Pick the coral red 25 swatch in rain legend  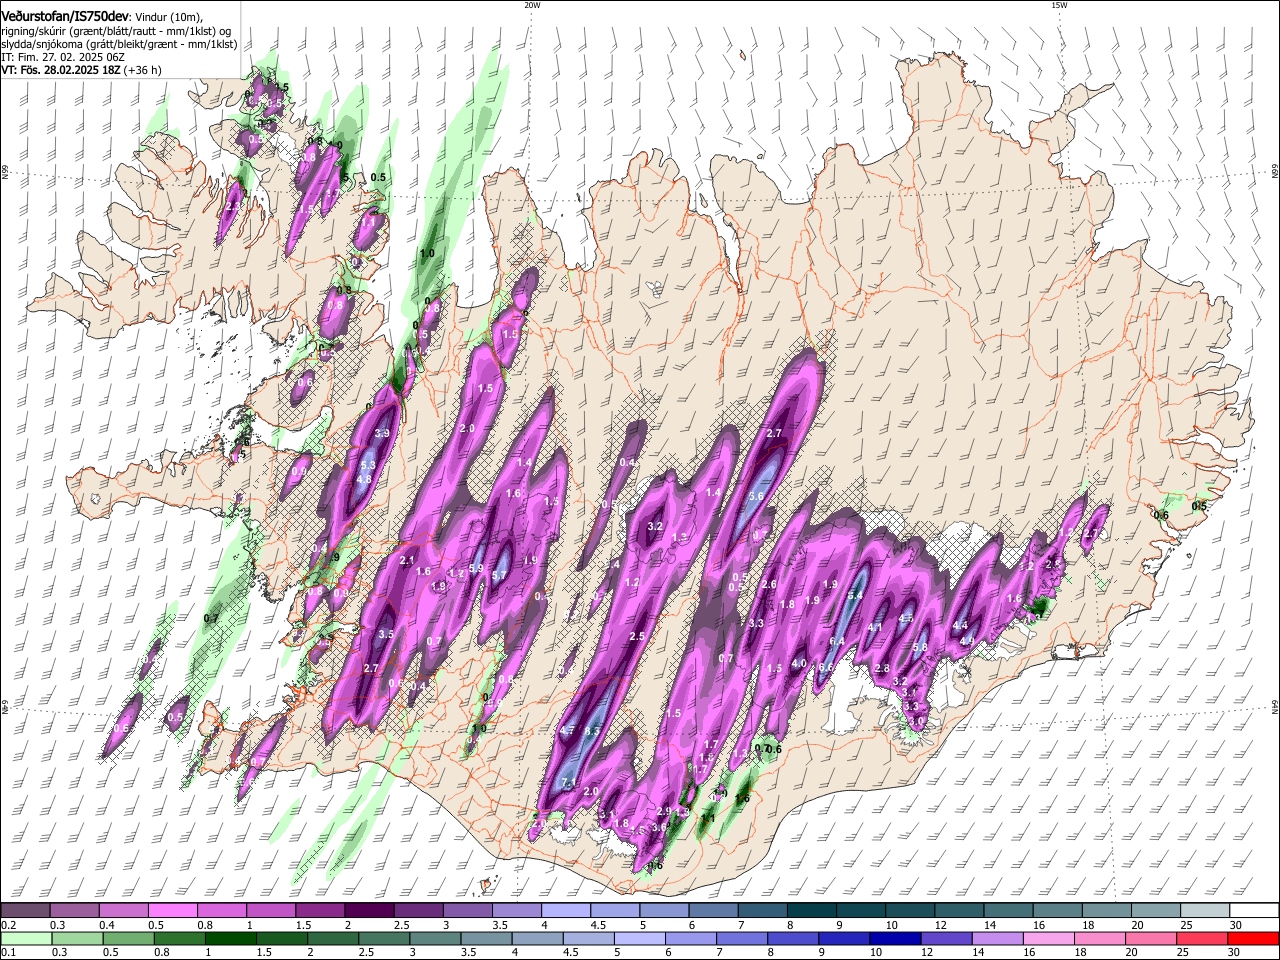1202,938
